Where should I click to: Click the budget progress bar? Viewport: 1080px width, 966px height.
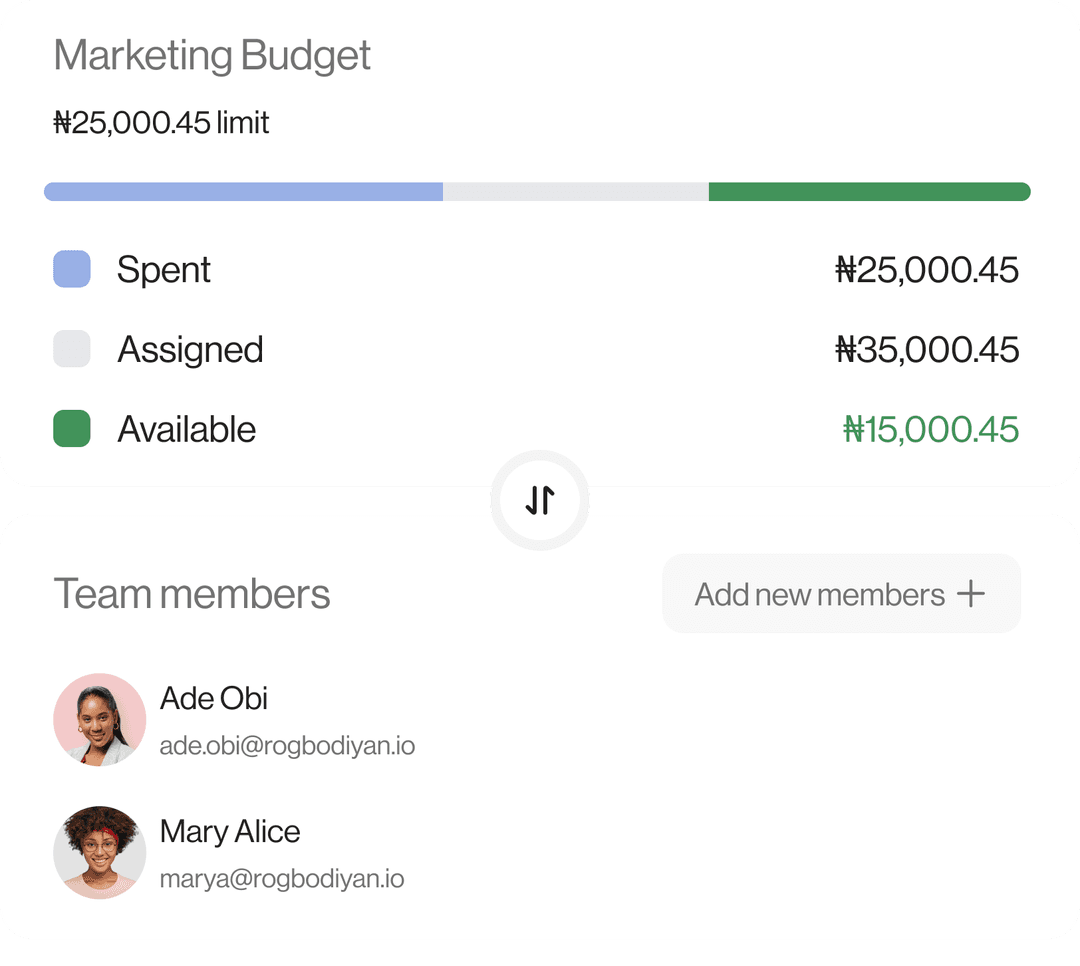pos(540,190)
